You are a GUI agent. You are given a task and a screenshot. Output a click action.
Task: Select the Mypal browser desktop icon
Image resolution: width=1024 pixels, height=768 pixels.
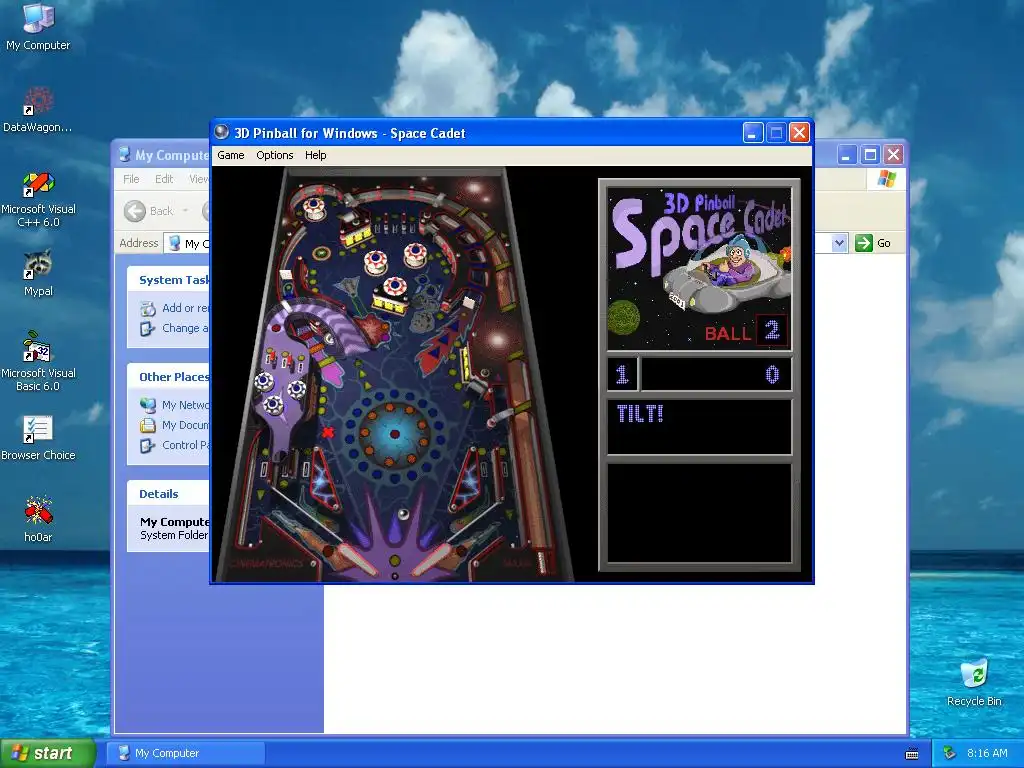(38, 273)
